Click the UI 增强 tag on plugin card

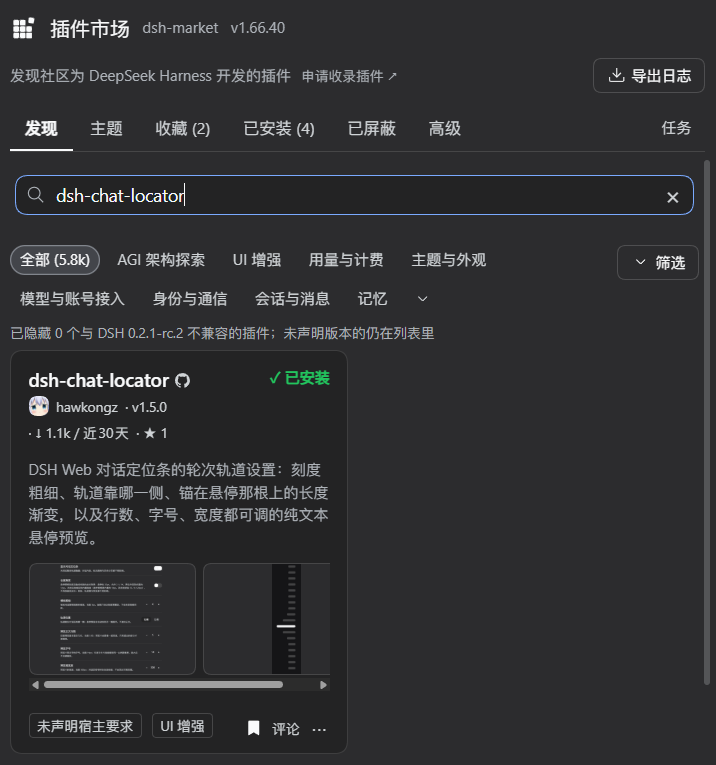click(x=182, y=725)
